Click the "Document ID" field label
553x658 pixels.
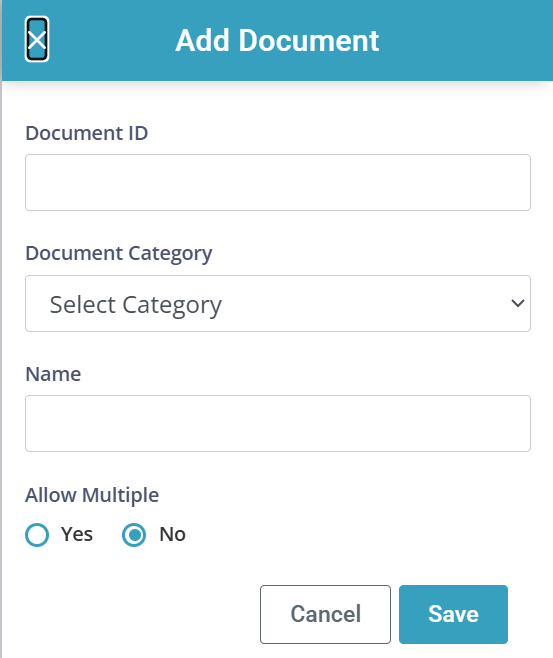pos(86,133)
